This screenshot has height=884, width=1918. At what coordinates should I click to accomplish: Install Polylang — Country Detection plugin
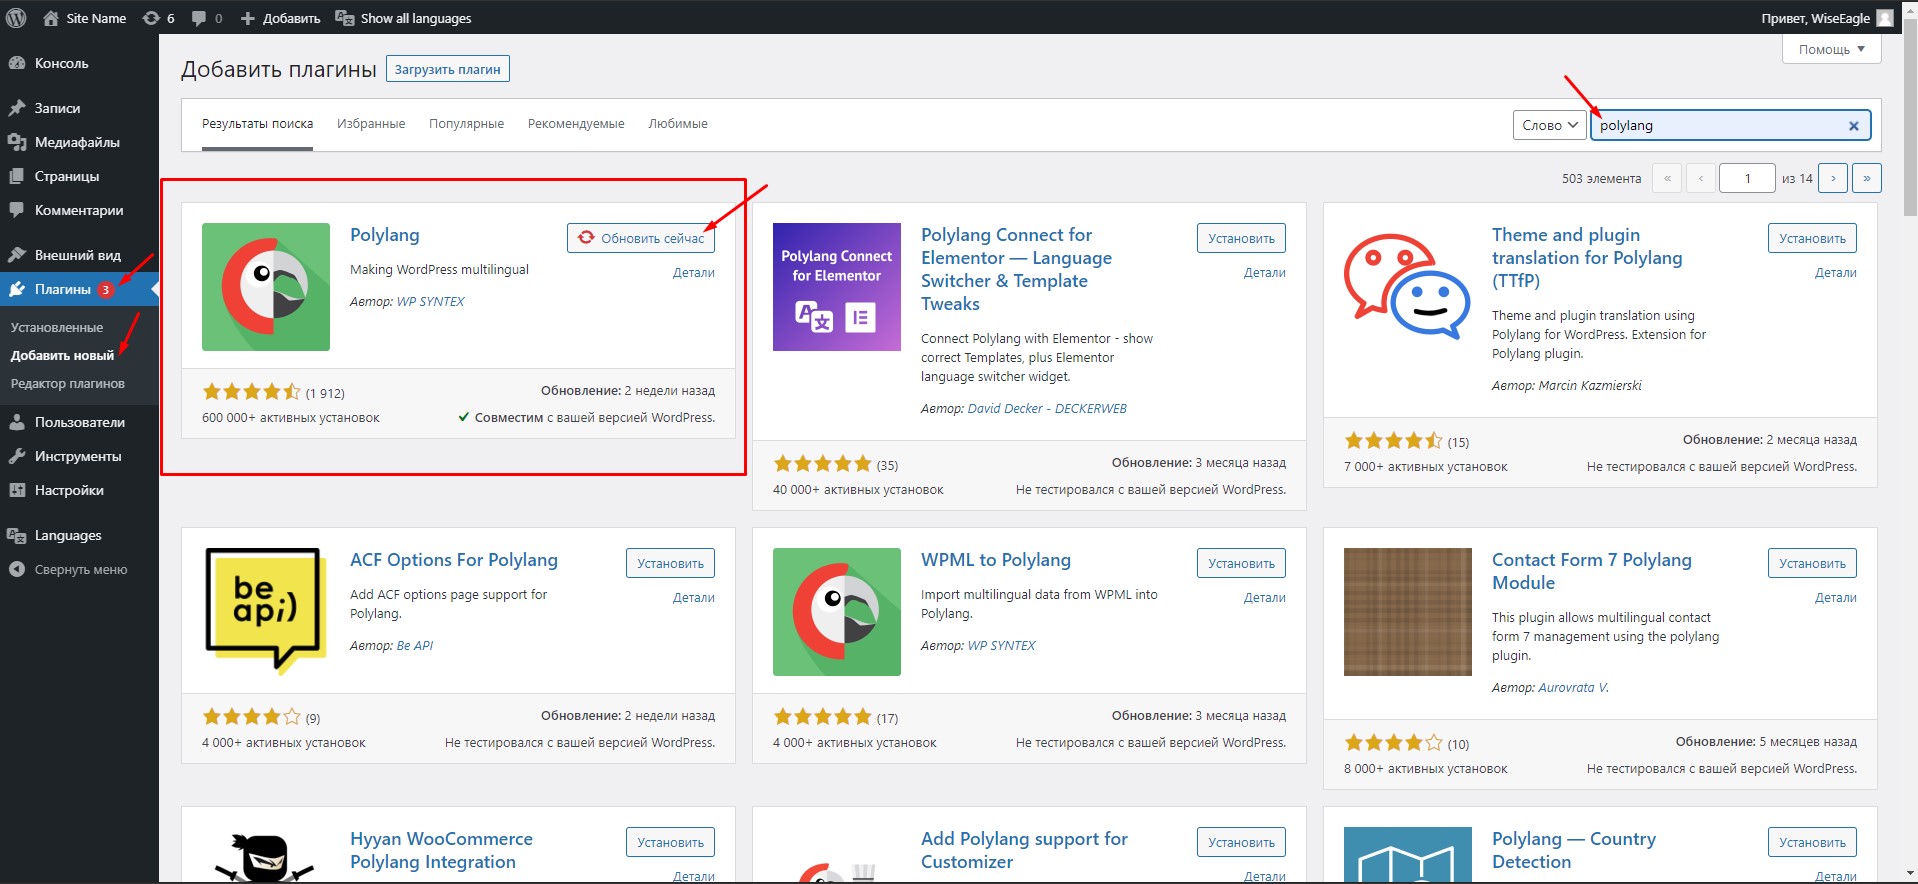(x=1812, y=842)
